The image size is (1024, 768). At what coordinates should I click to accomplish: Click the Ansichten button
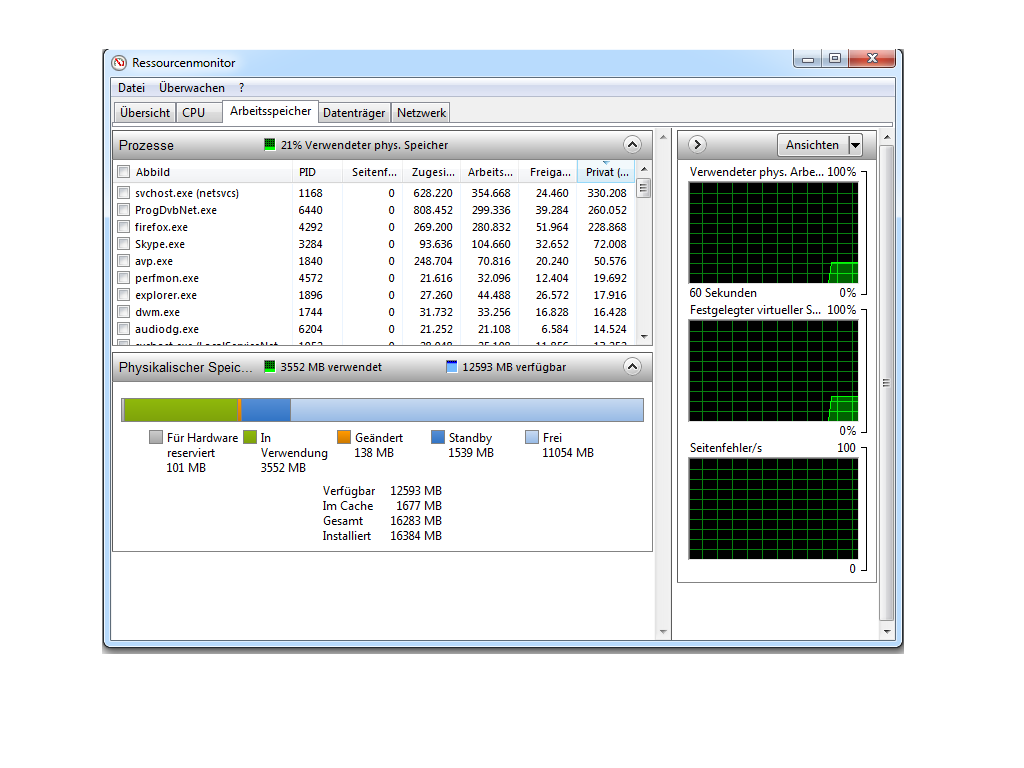click(812, 145)
